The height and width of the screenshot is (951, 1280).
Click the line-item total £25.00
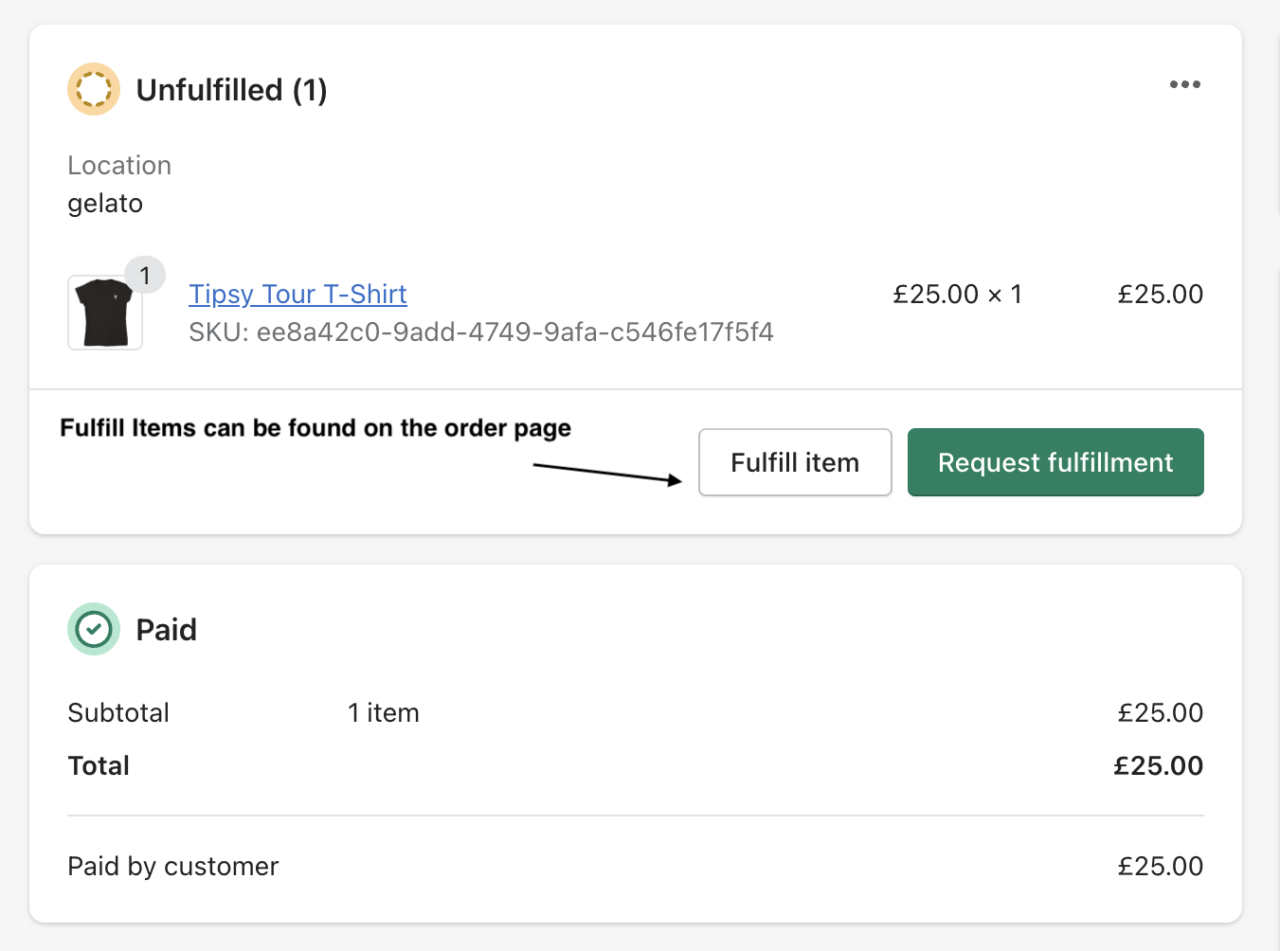pyautogui.click(x=1160, y=294)
